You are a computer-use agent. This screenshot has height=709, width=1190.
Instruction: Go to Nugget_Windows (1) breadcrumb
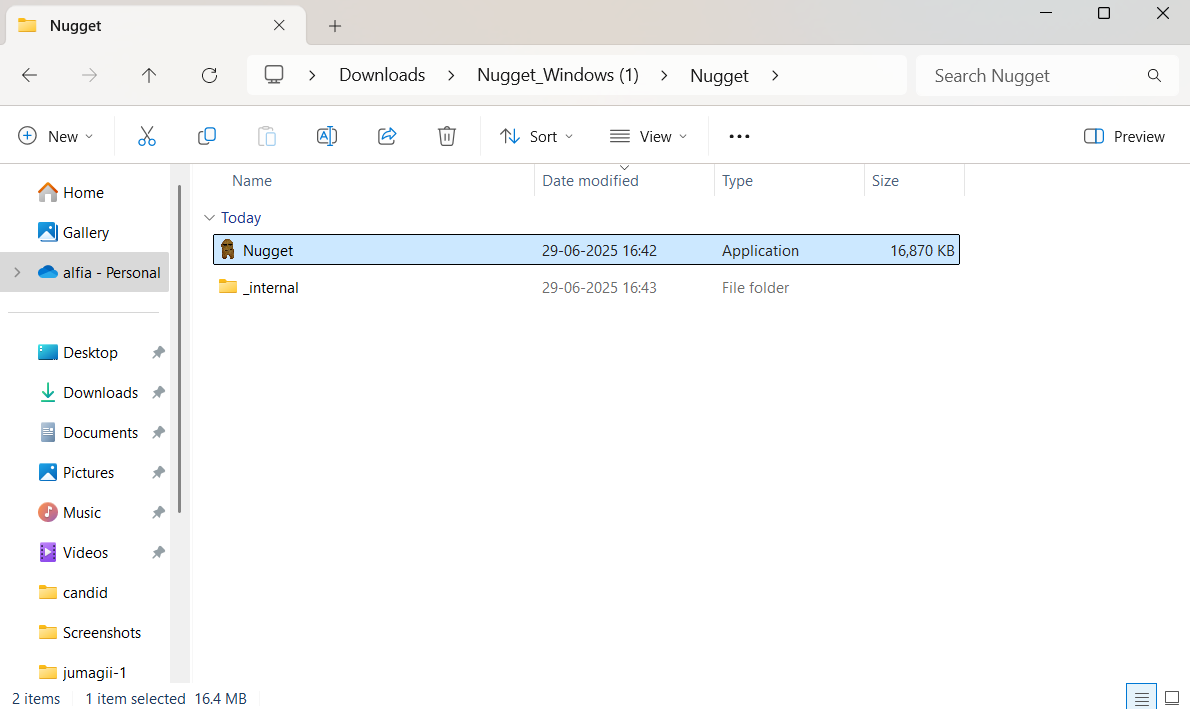point(558,75)
